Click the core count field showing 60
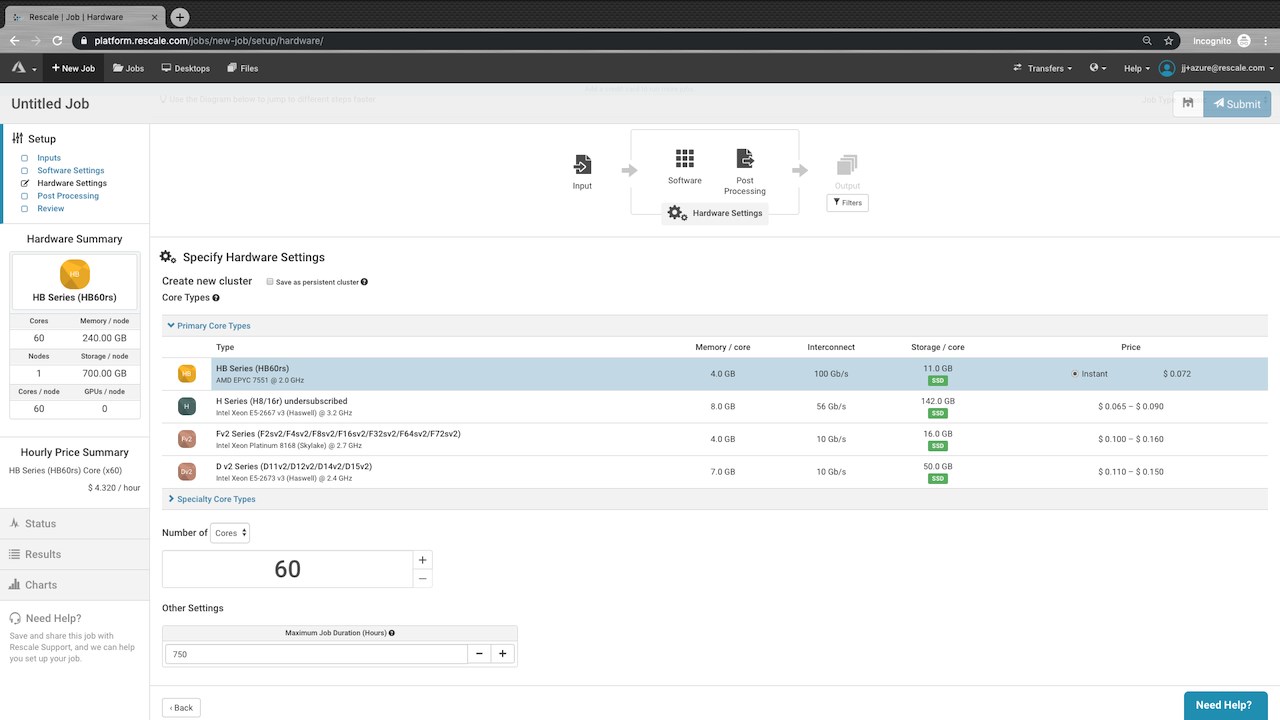Viewport: 1280px width, 720px height. pos(288,569)
